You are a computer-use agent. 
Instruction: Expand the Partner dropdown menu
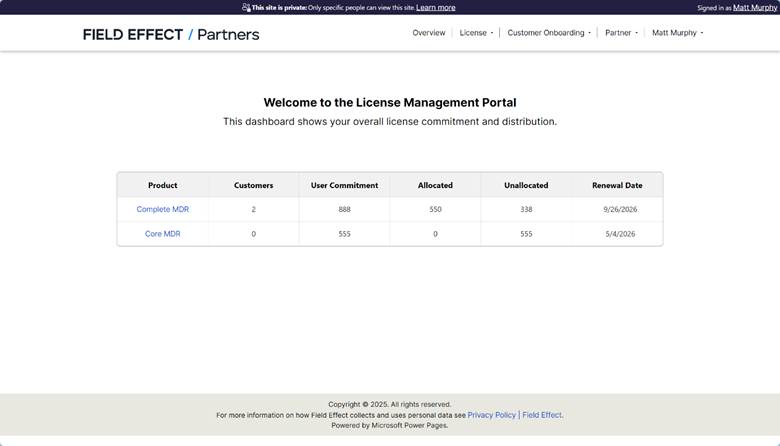(x=621, y=33)
